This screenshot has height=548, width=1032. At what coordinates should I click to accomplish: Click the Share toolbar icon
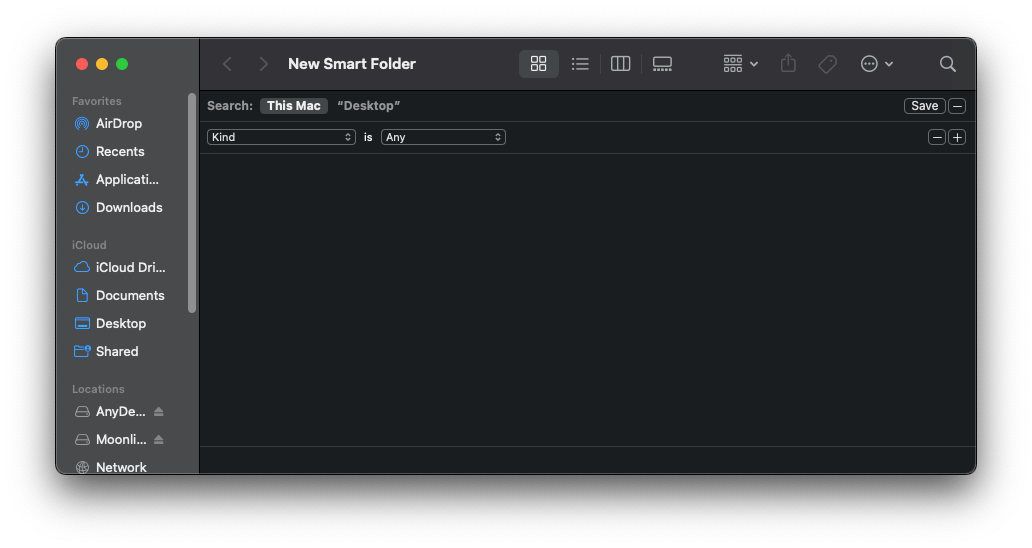click(x=788, y=64)
